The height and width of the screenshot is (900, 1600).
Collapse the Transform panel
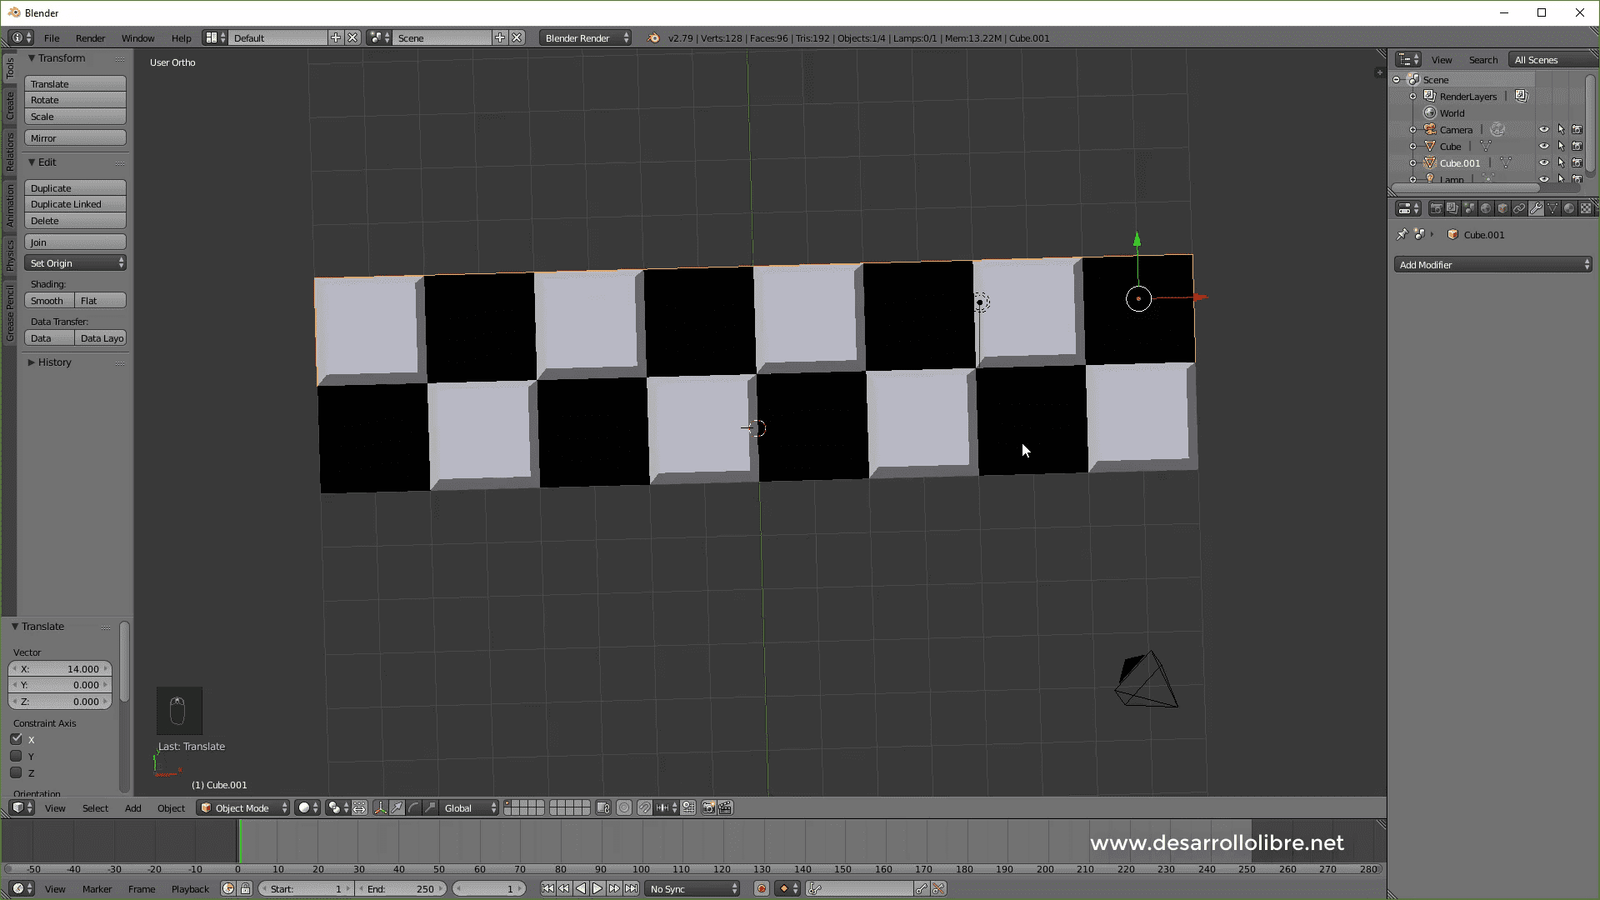click(31, 58)
